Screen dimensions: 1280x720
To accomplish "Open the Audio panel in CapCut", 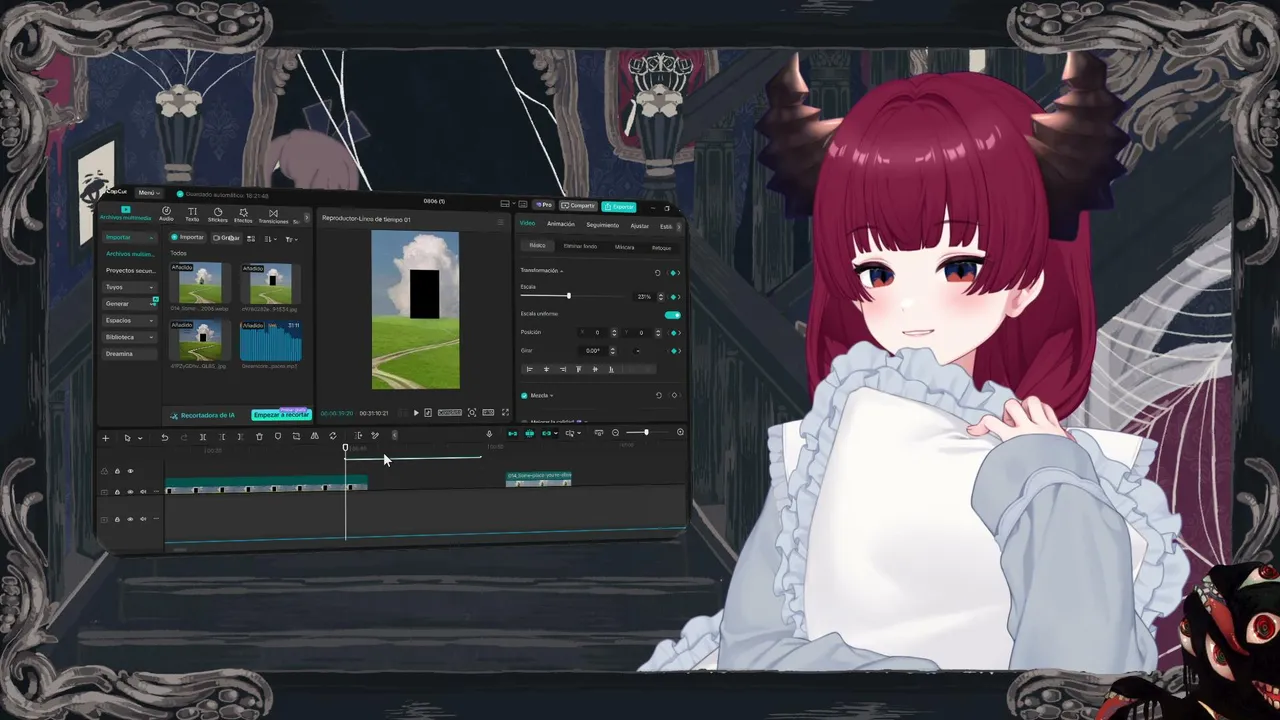I will click(166, 214).
